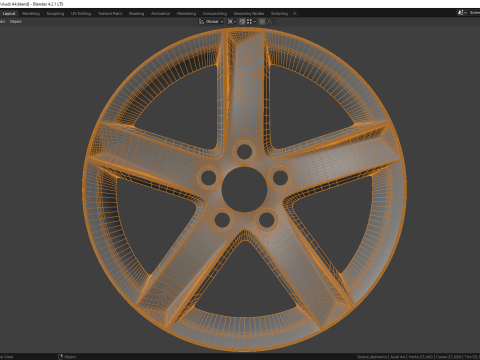
Task: Open the snapping options dropdown
Action: 251,22
